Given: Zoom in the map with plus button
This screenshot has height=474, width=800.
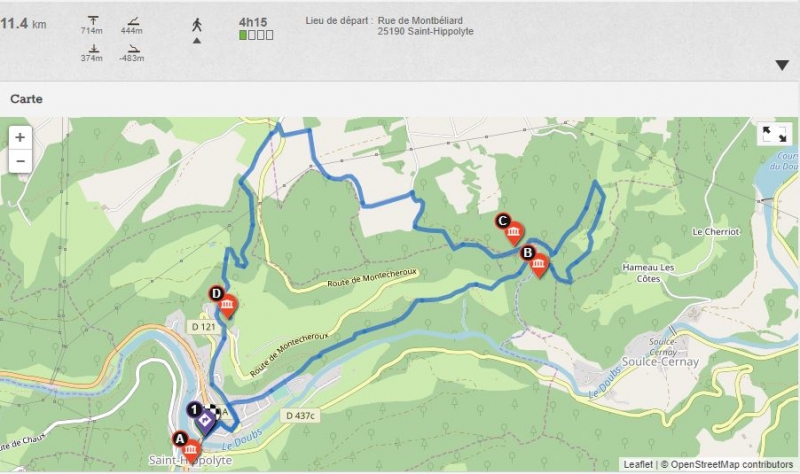Looking at the screenshot, I should [20, 137].
